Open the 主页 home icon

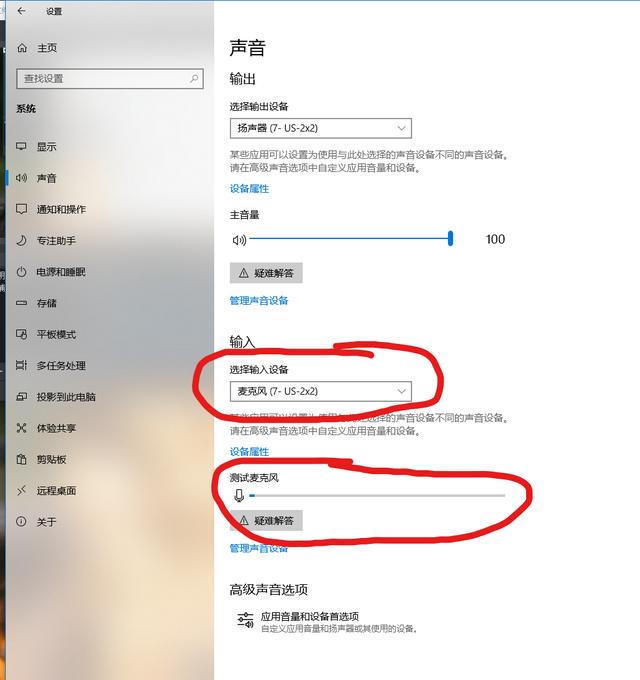pyautogui.click(x=22, y=48)
